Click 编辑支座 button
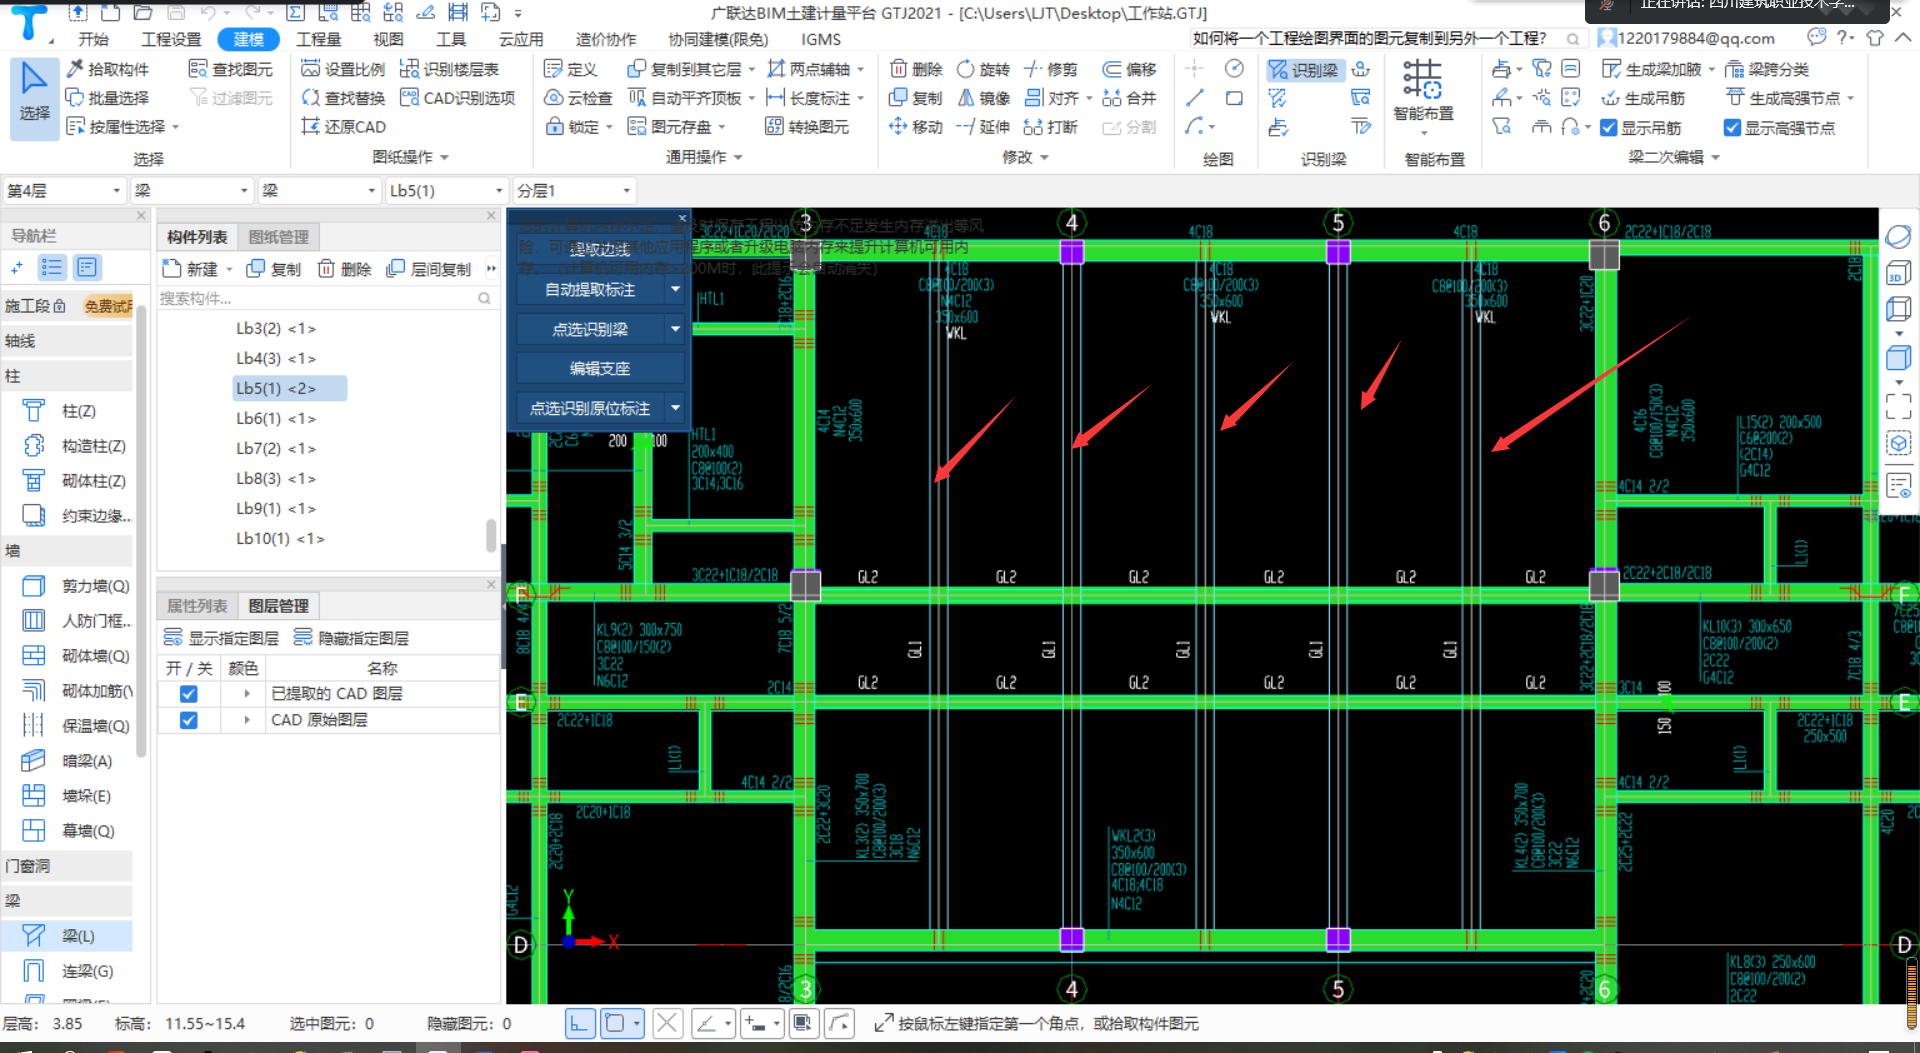Image resolution: width=1920 pixels, height=1053 pixels. tap(600, 368)
